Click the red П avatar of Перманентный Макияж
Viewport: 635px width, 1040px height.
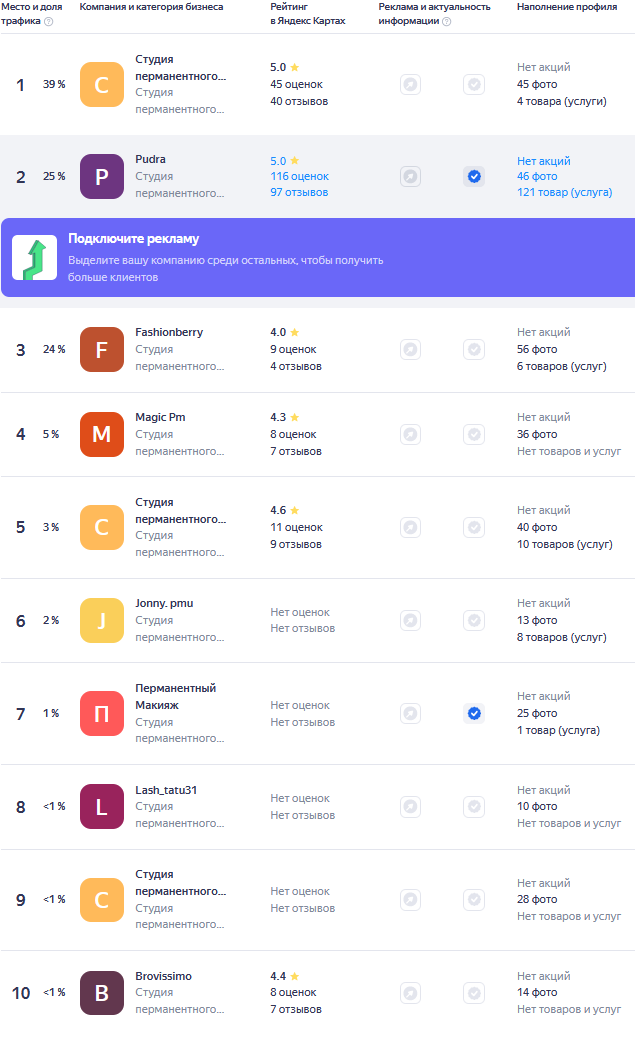click(x=102, y=714)
